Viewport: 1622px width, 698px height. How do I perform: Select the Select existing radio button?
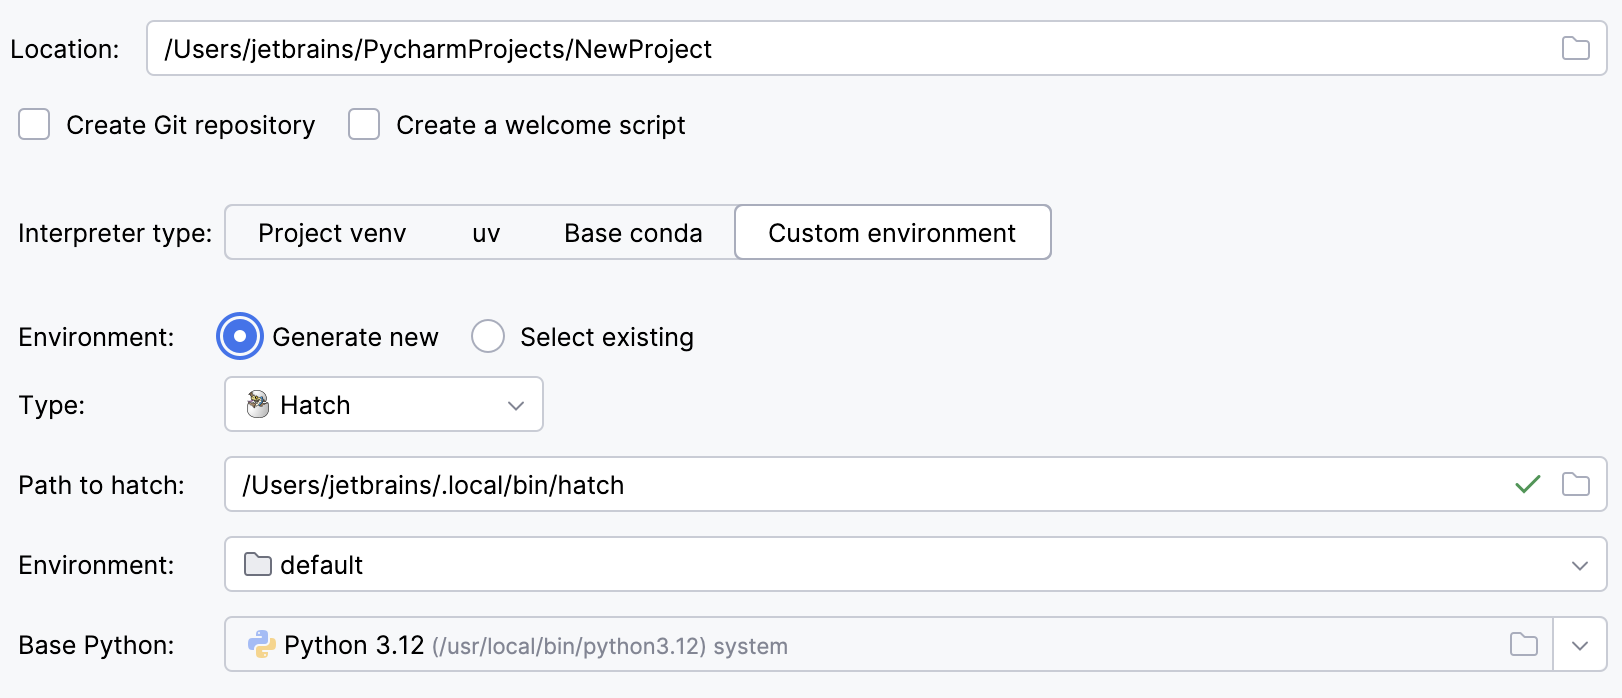pos(488,337)
